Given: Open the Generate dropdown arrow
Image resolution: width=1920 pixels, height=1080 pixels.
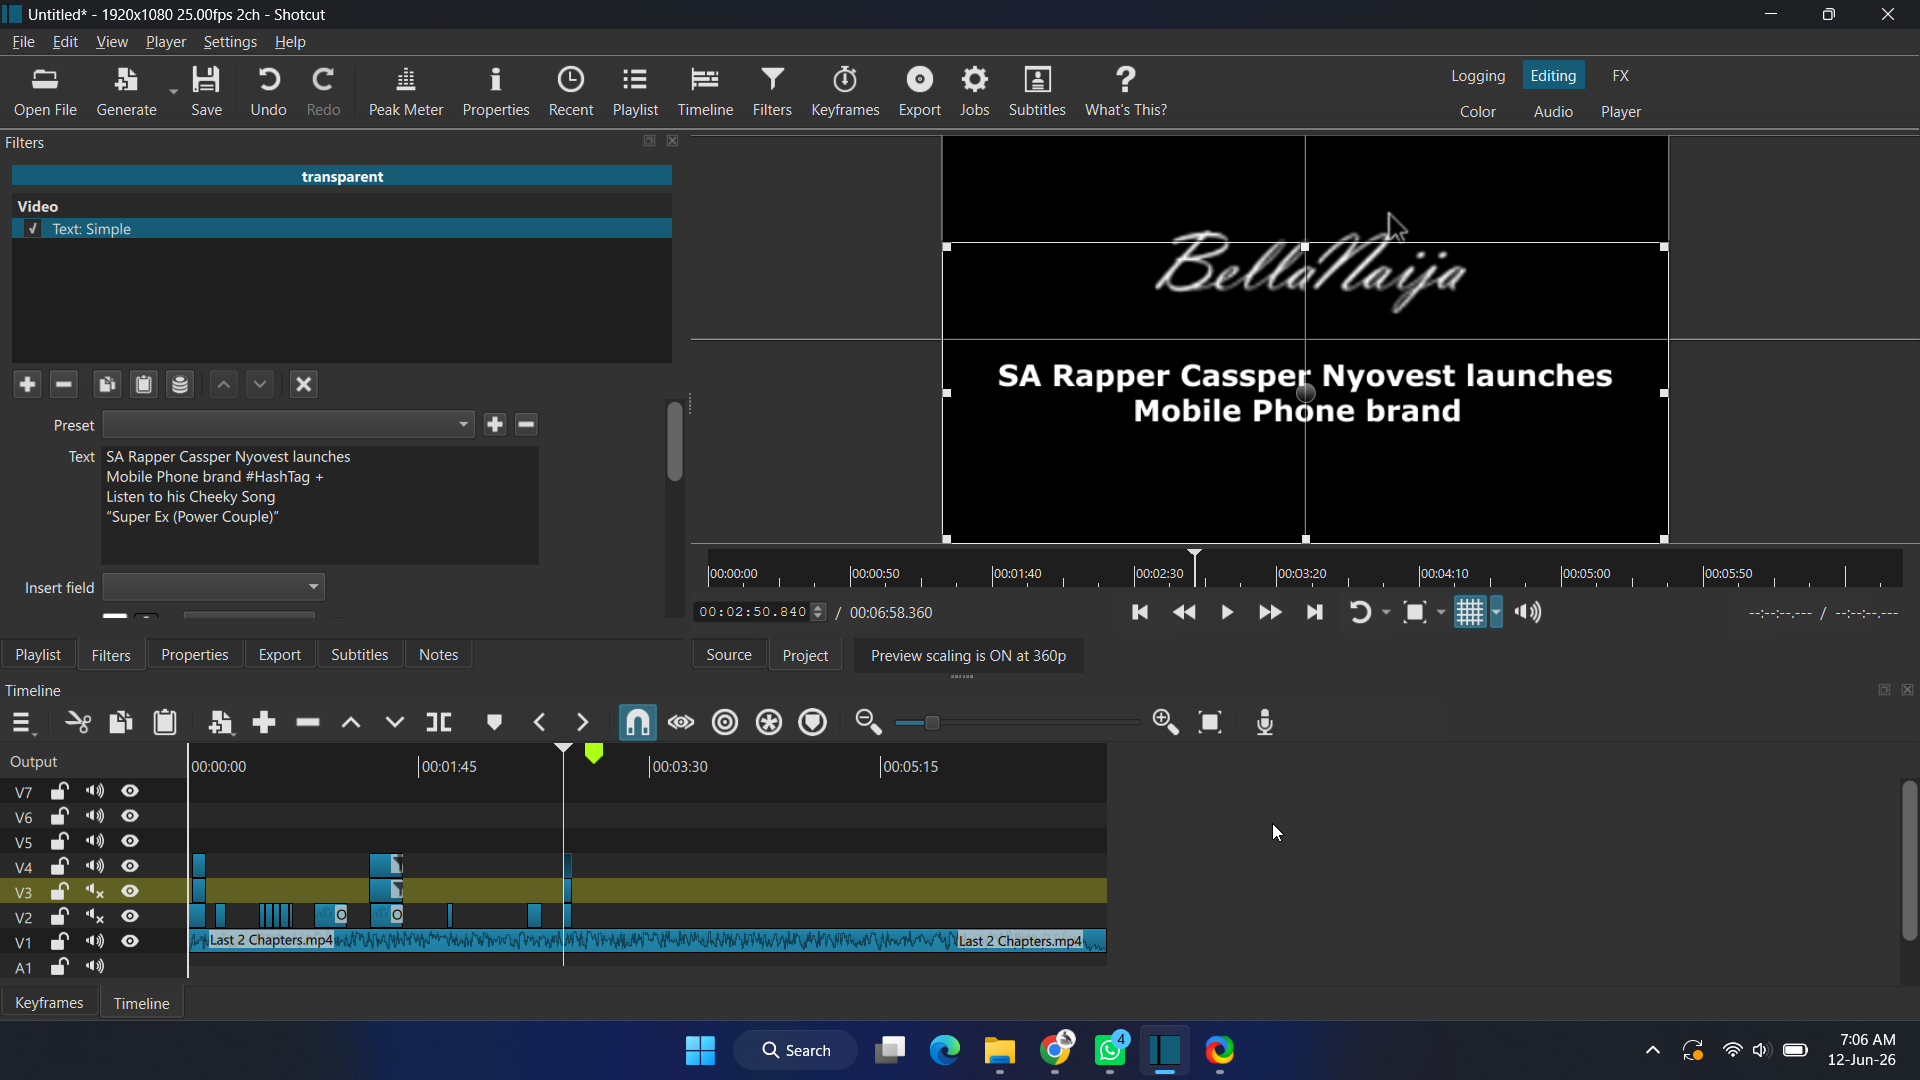Looking at the screenshot, I should [x=173, y=92].
